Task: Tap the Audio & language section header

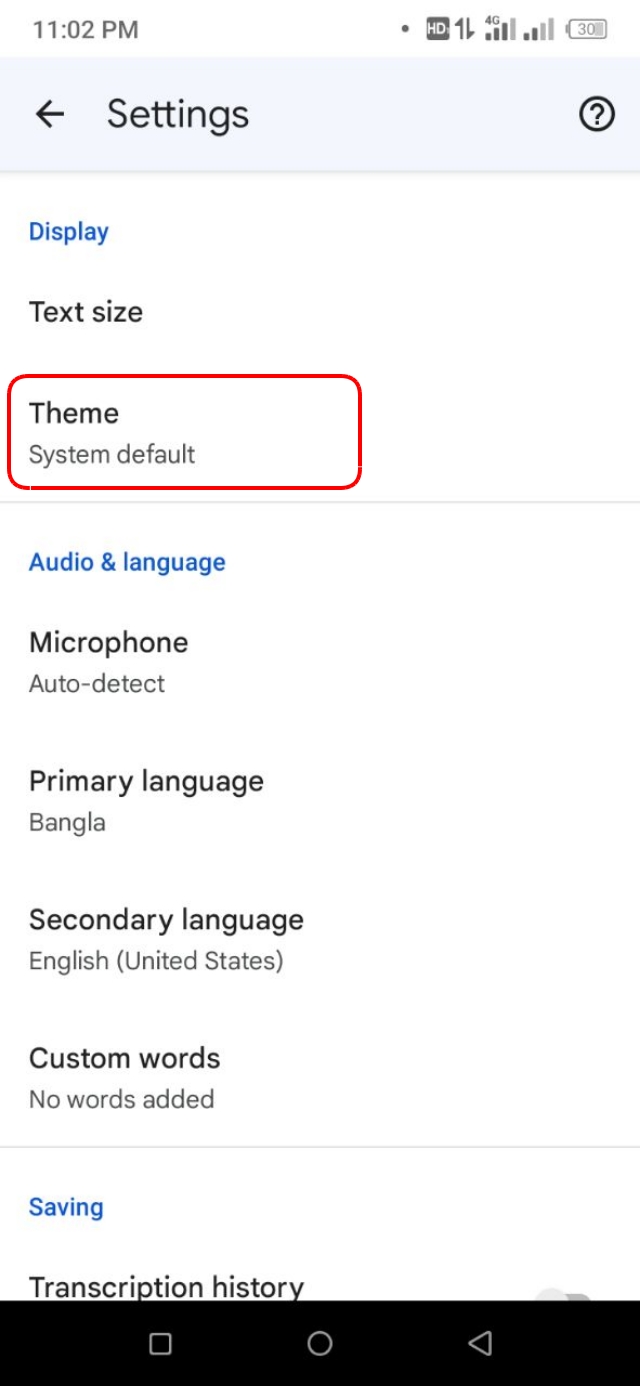Action: pyautogui.click(x=127, y=562)
